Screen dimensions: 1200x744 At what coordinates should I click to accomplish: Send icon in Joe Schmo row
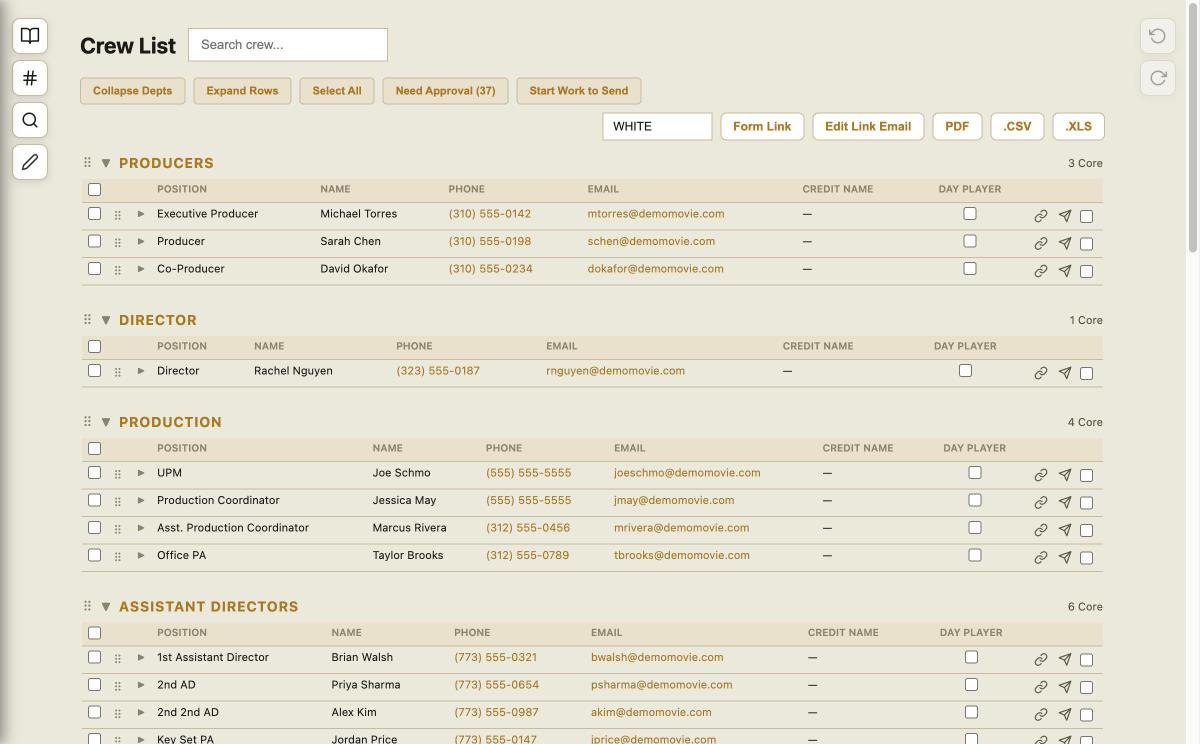tap(1065, 475)
